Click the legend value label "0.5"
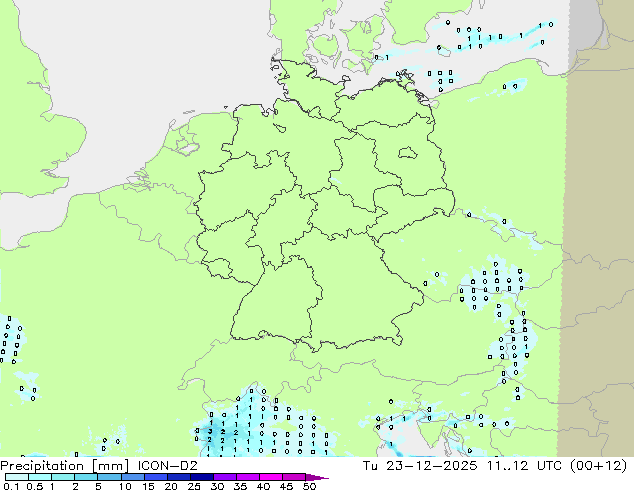The image size is (634, 490). click(34, 486)
